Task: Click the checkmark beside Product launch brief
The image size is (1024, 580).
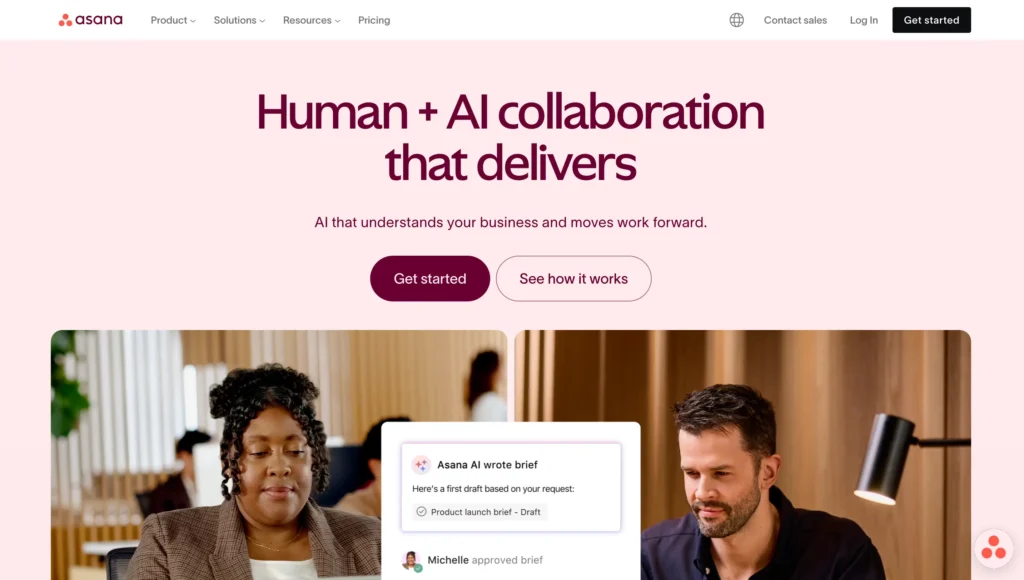Action: [421, 511]
